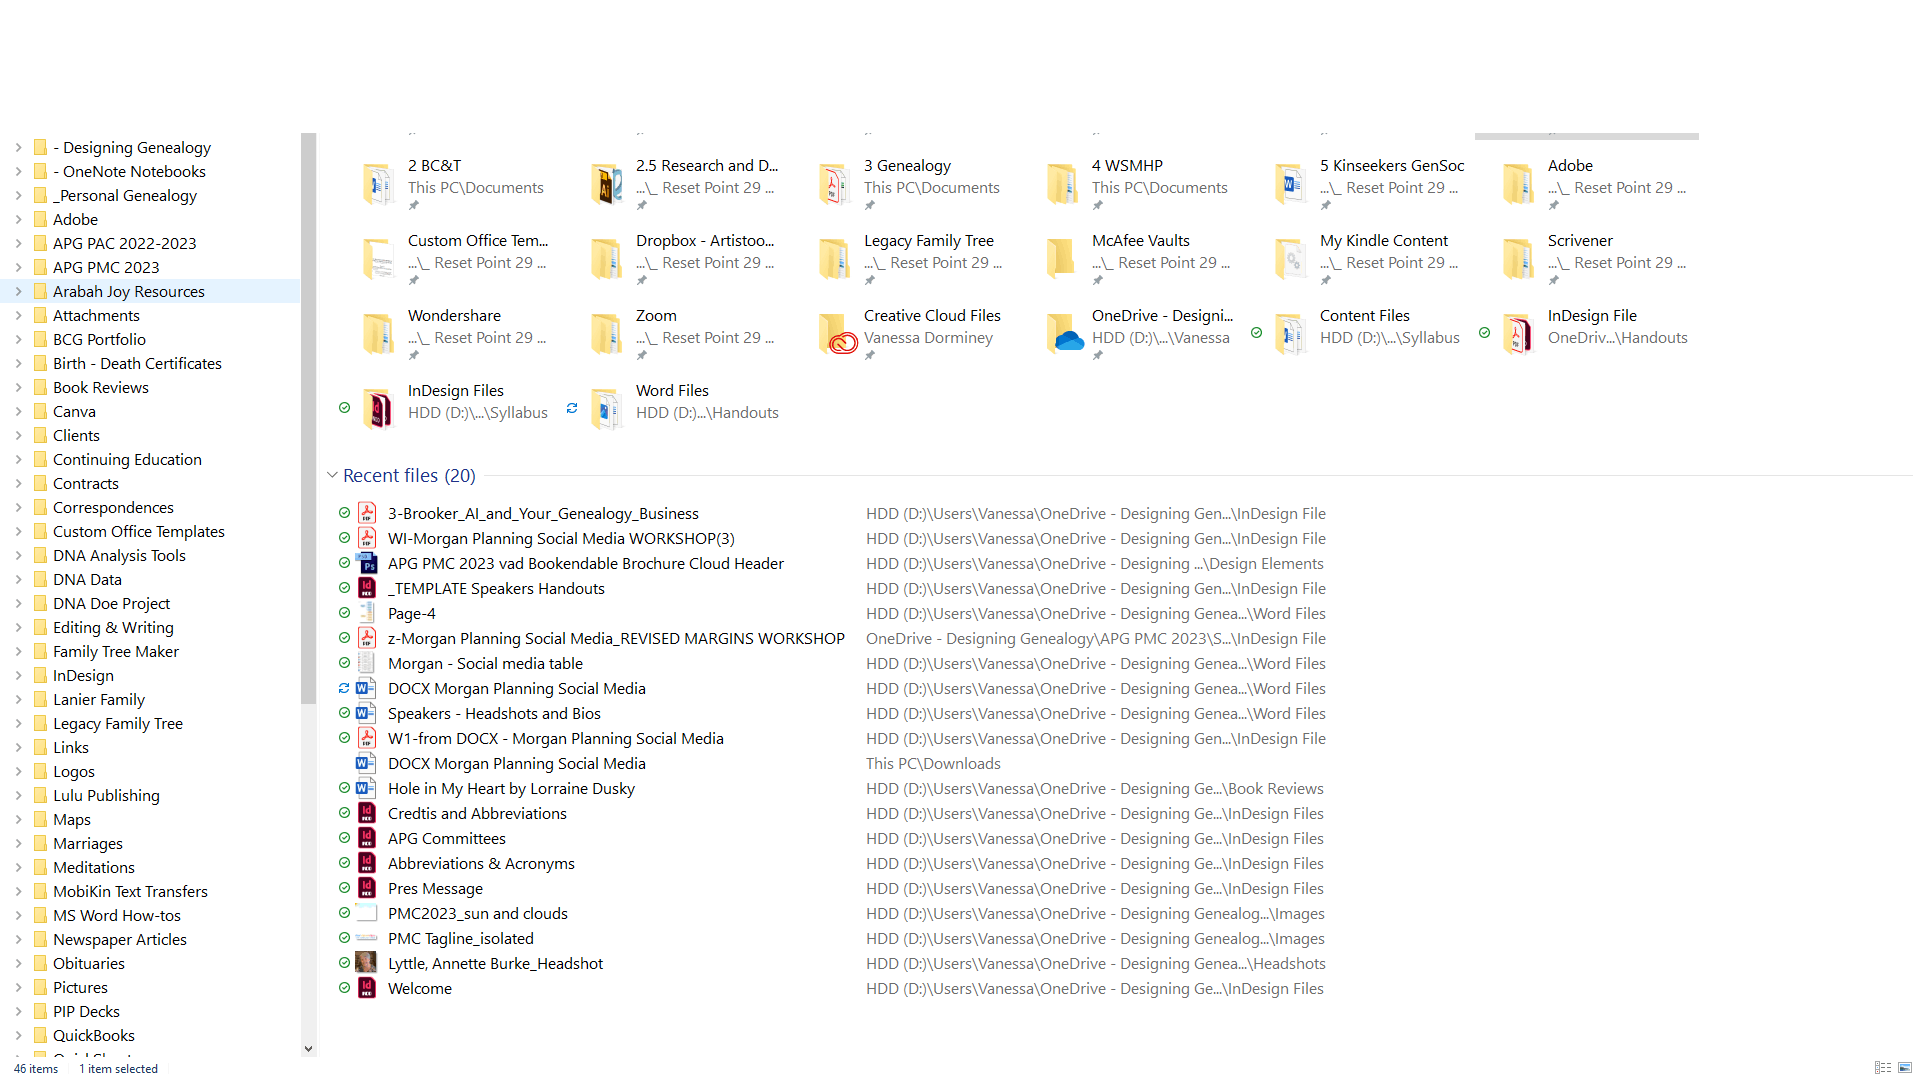Screen dimensions: 1920x1080
Task: Expand the DNA Doe Project folder node
Action: pyautogui.click(x=18, y=604)
